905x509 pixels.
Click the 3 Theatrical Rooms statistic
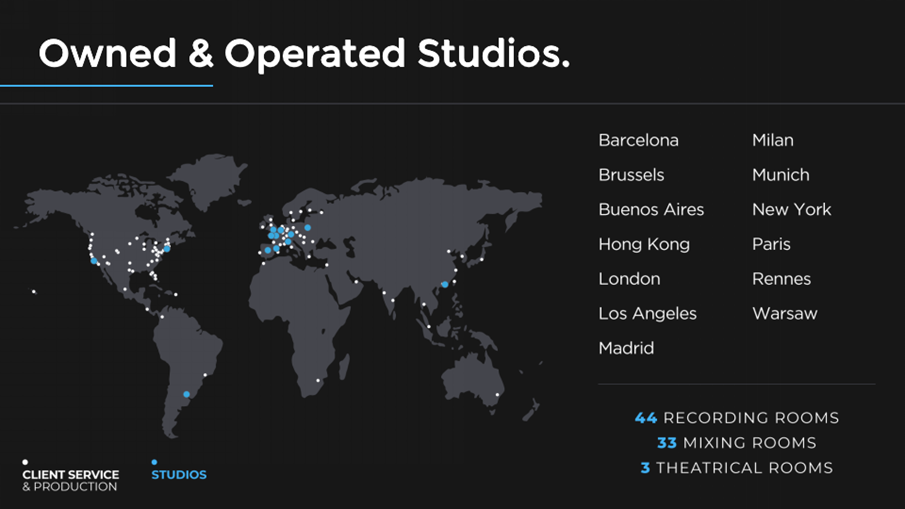[x=736, y=468]
